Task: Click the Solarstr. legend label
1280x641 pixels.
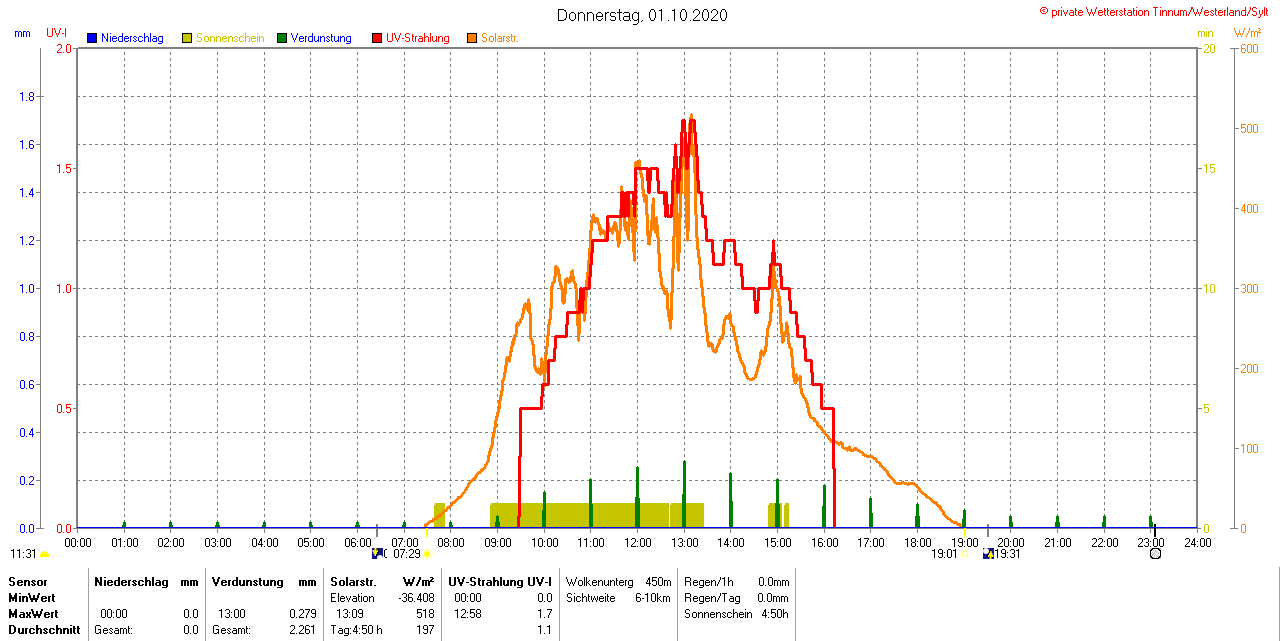Action: (x=500, y=38)
